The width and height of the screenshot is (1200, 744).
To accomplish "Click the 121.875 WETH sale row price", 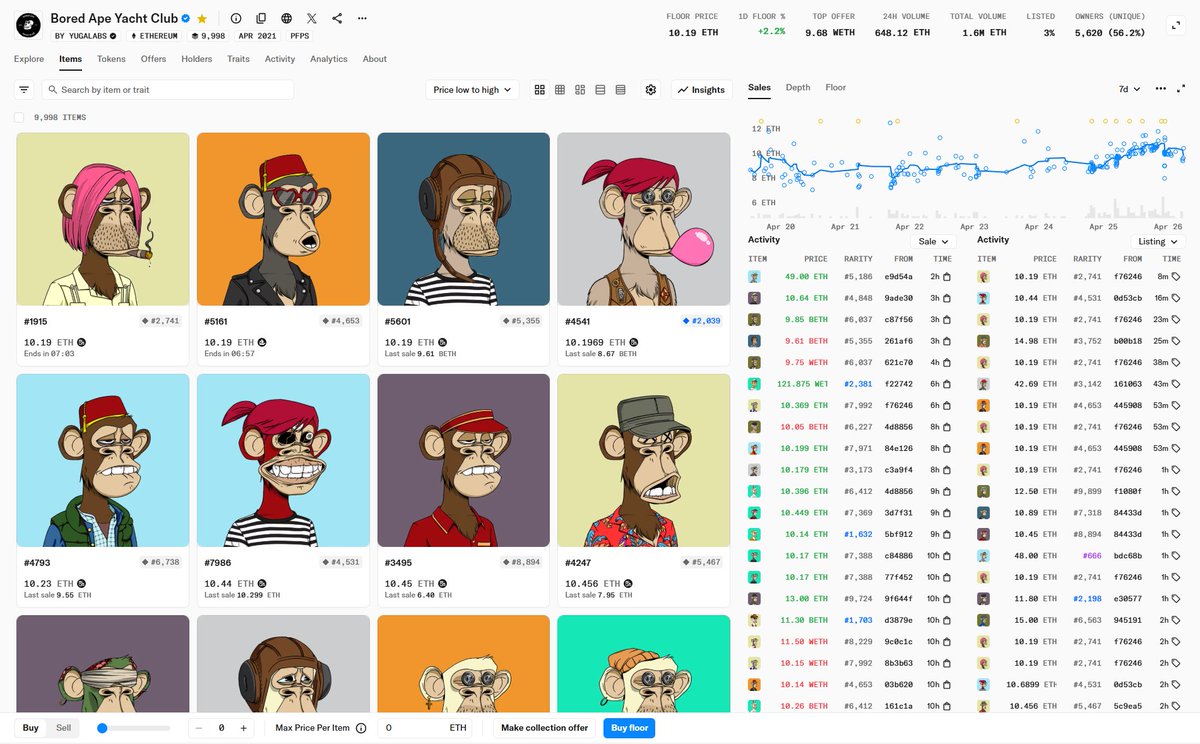I will click(x=802, y=384).
